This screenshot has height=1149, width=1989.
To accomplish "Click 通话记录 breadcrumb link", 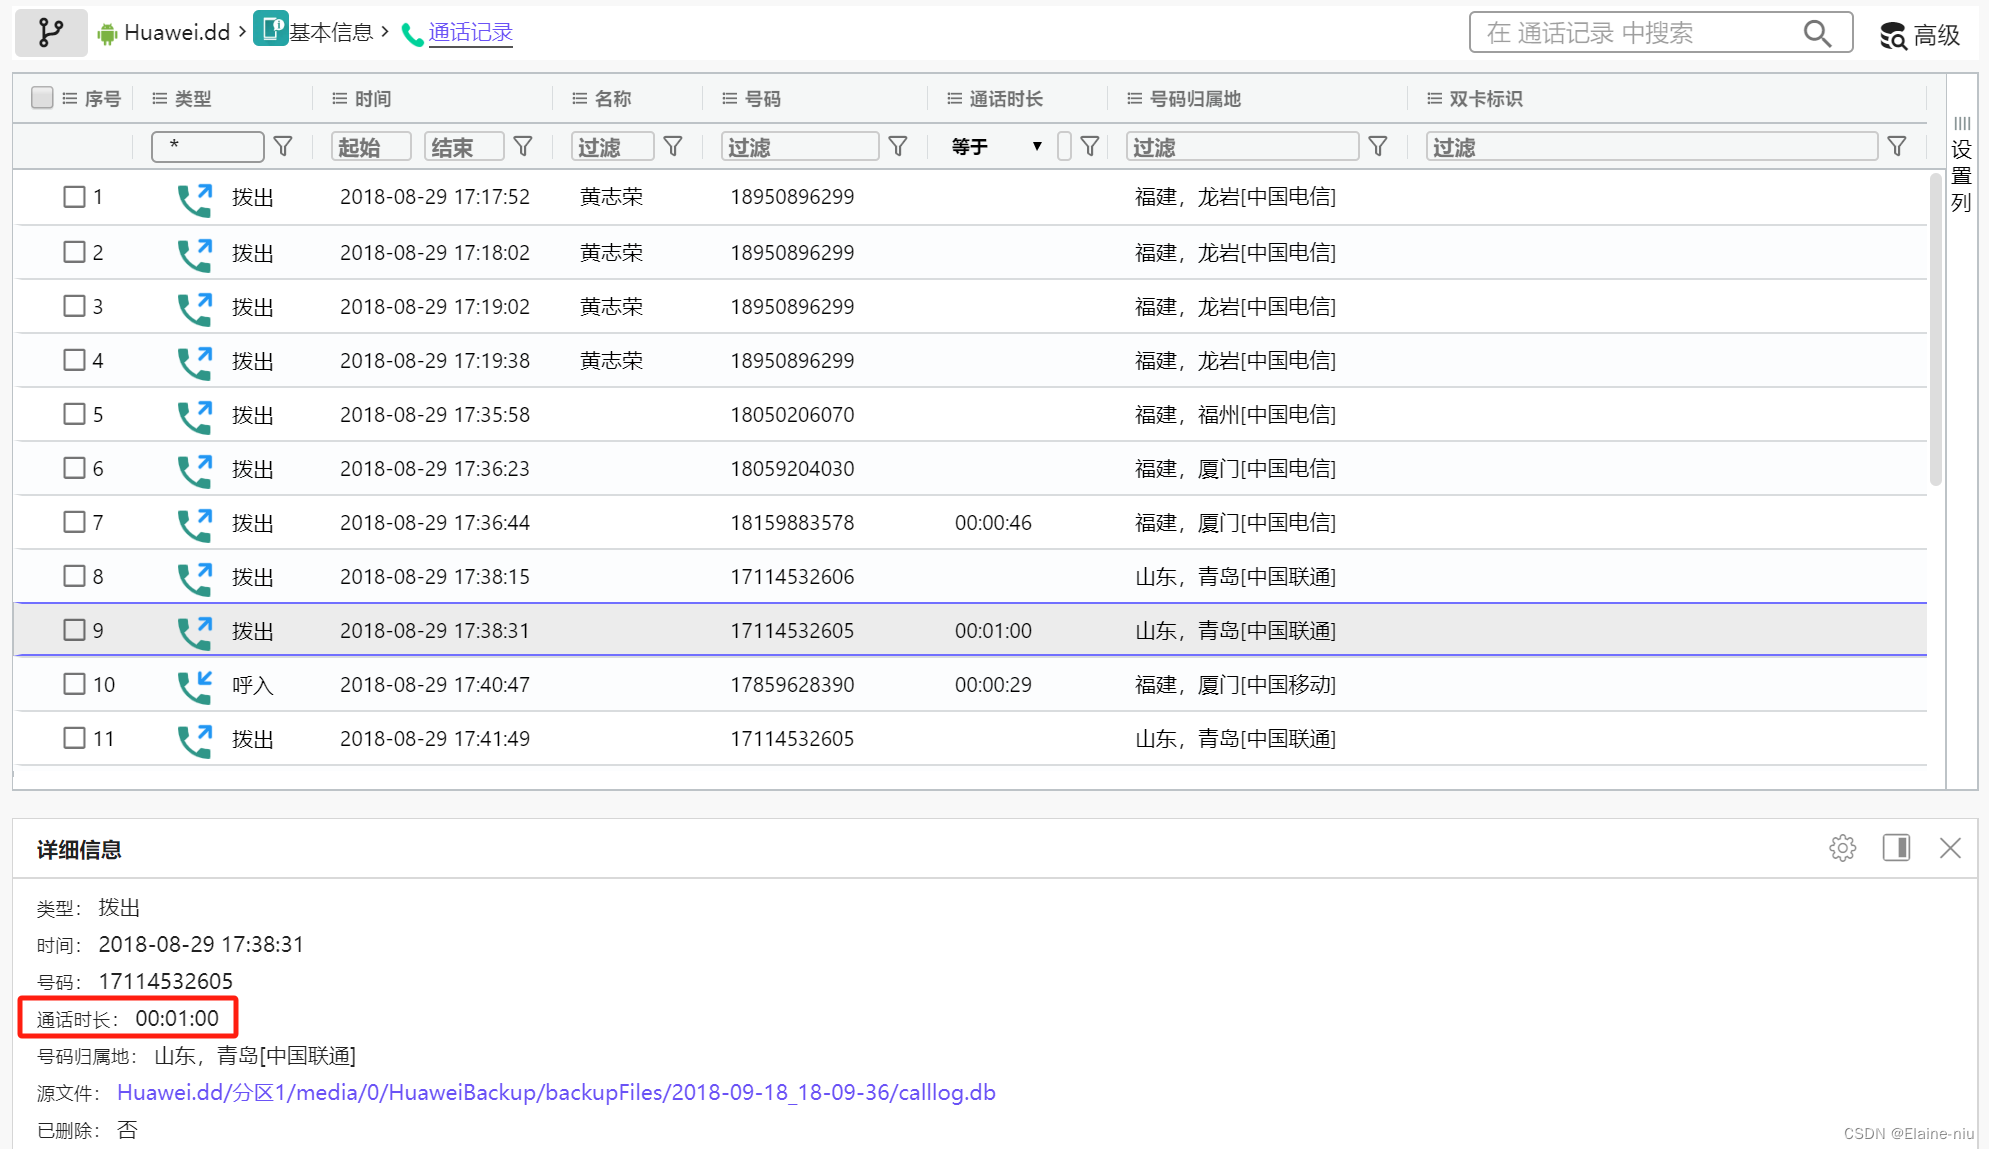I will (470, 32).
